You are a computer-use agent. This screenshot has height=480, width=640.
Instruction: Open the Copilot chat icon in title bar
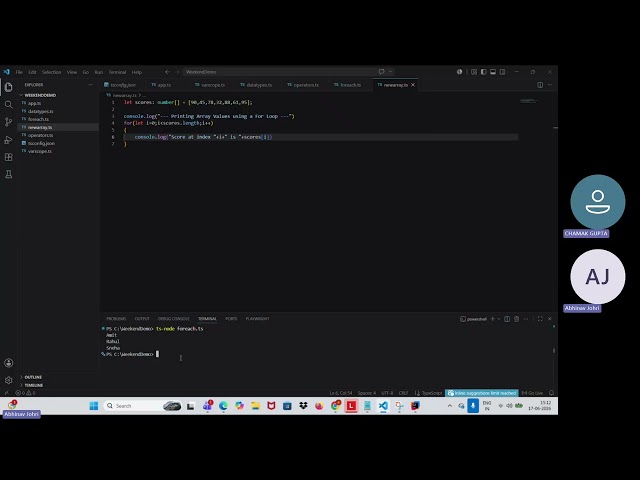382,71
